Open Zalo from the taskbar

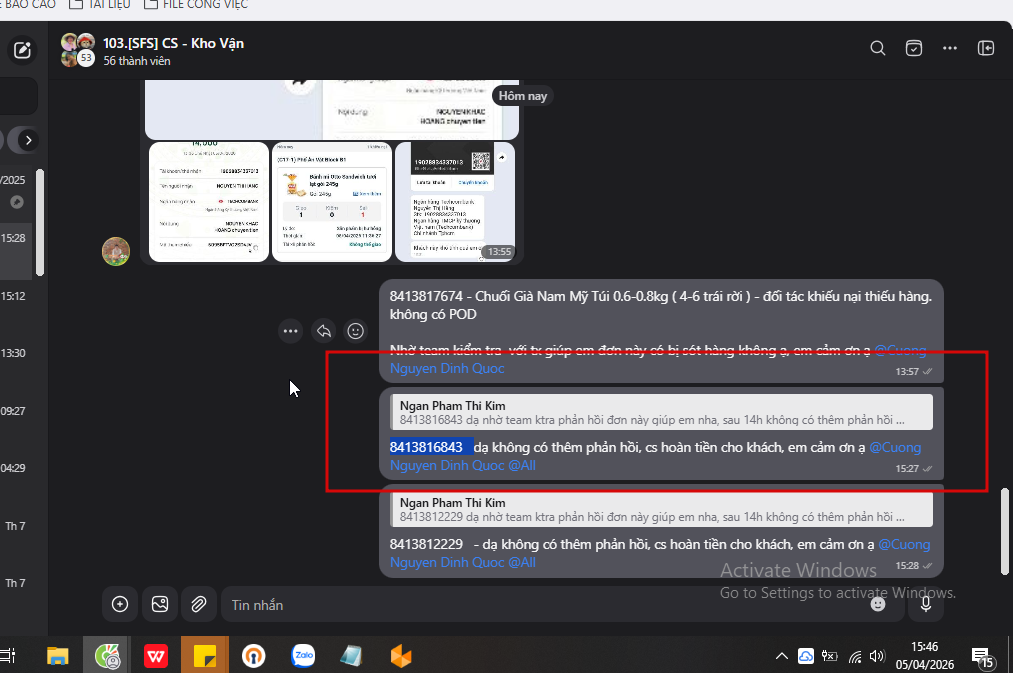303,656
